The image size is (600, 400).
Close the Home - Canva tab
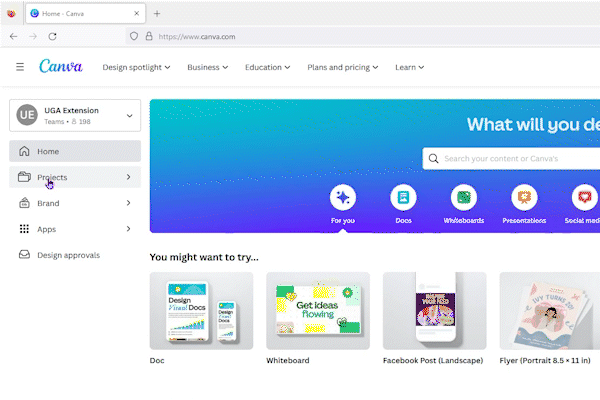coord(137,13)
